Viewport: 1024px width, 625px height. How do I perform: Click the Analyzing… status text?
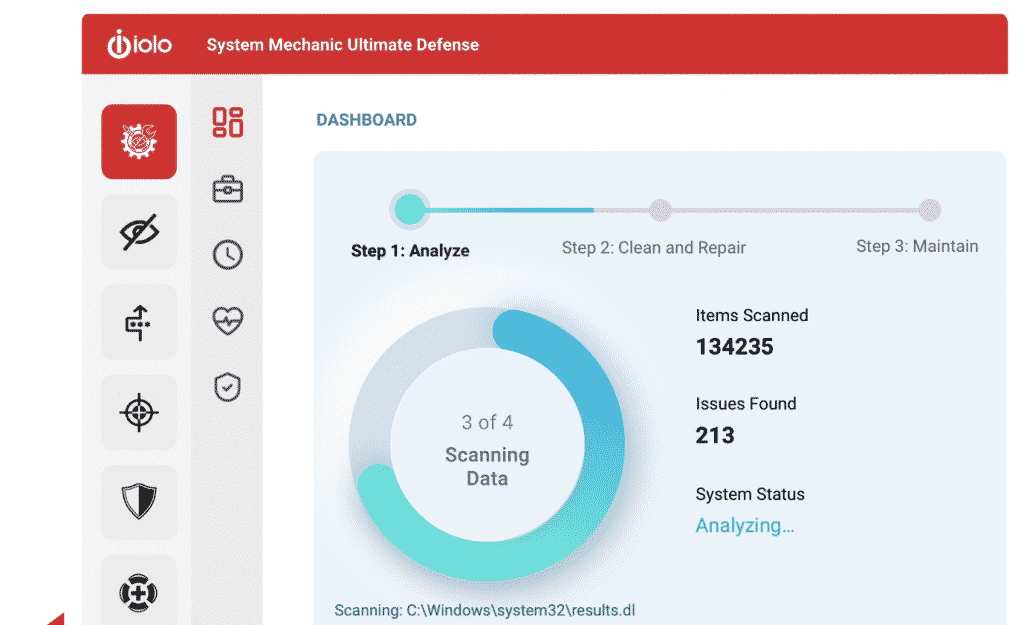click(x=745, y=526)
